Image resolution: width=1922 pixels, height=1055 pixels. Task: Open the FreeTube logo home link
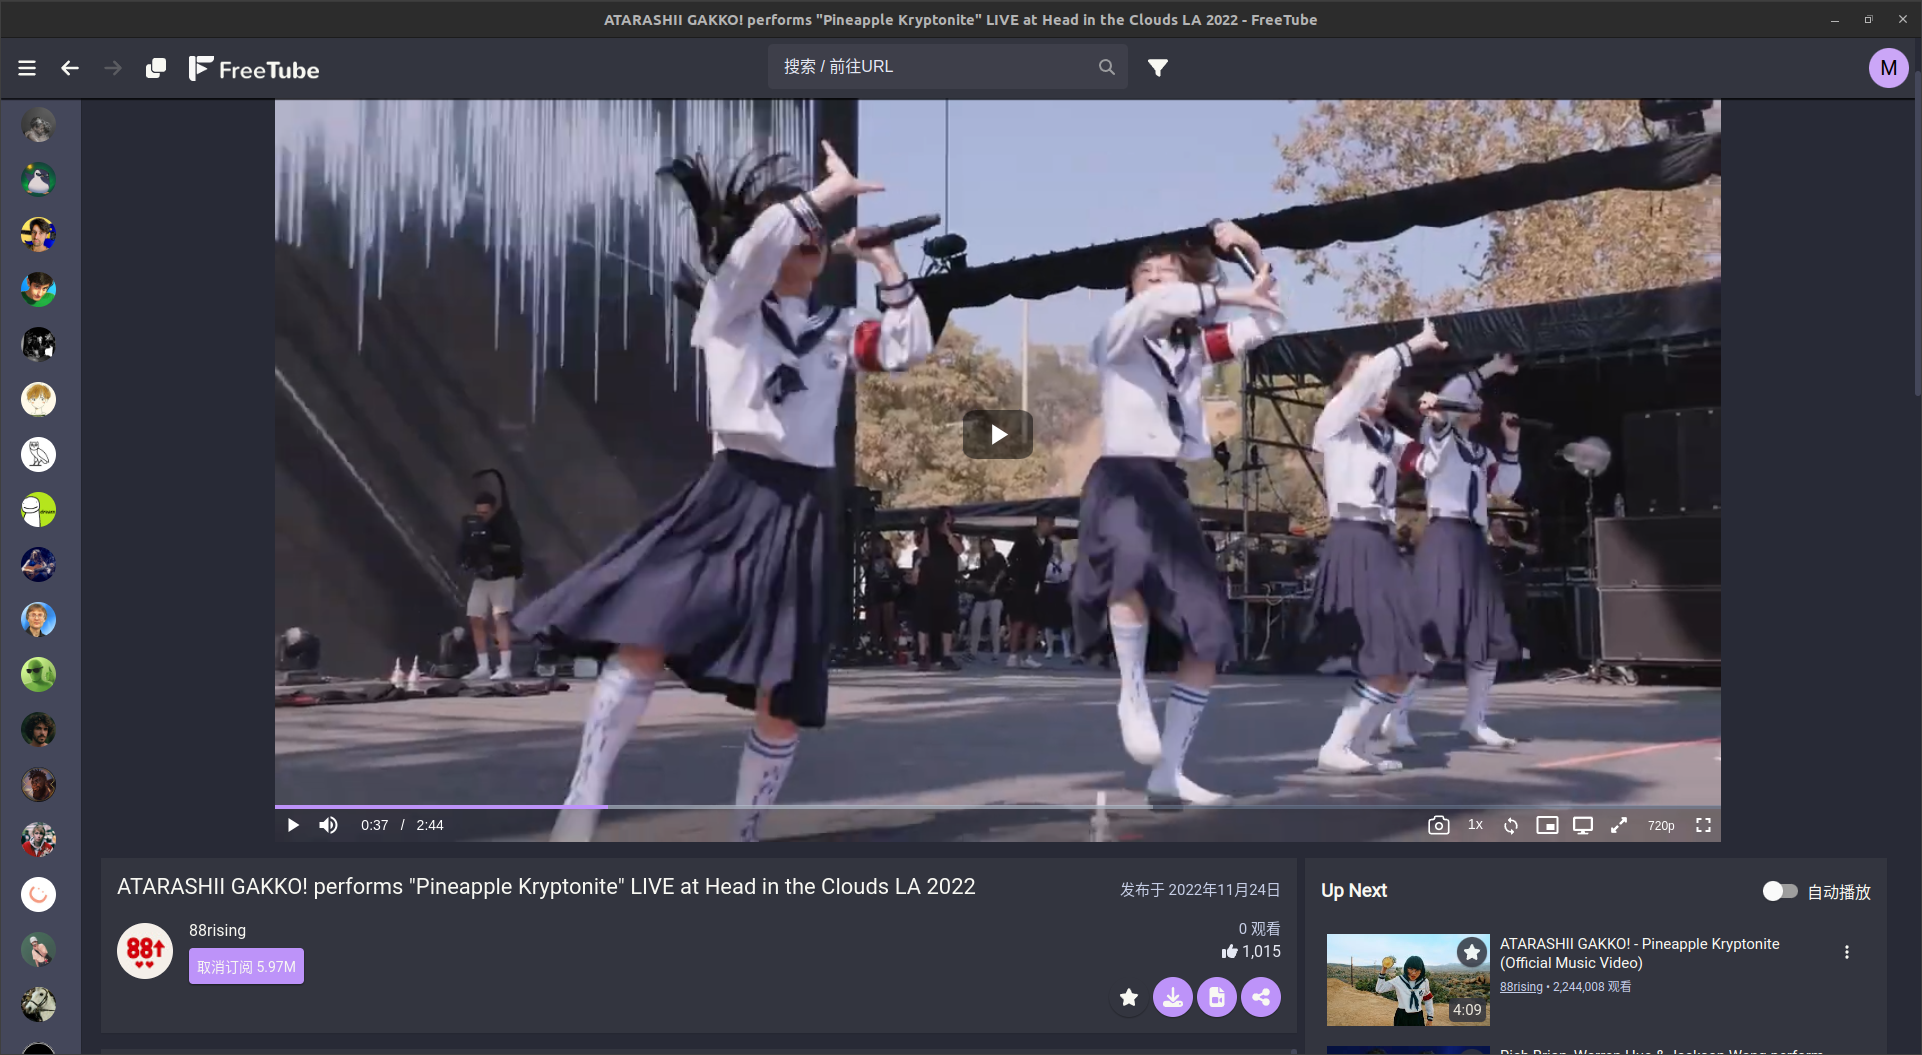tap(254, 68)
